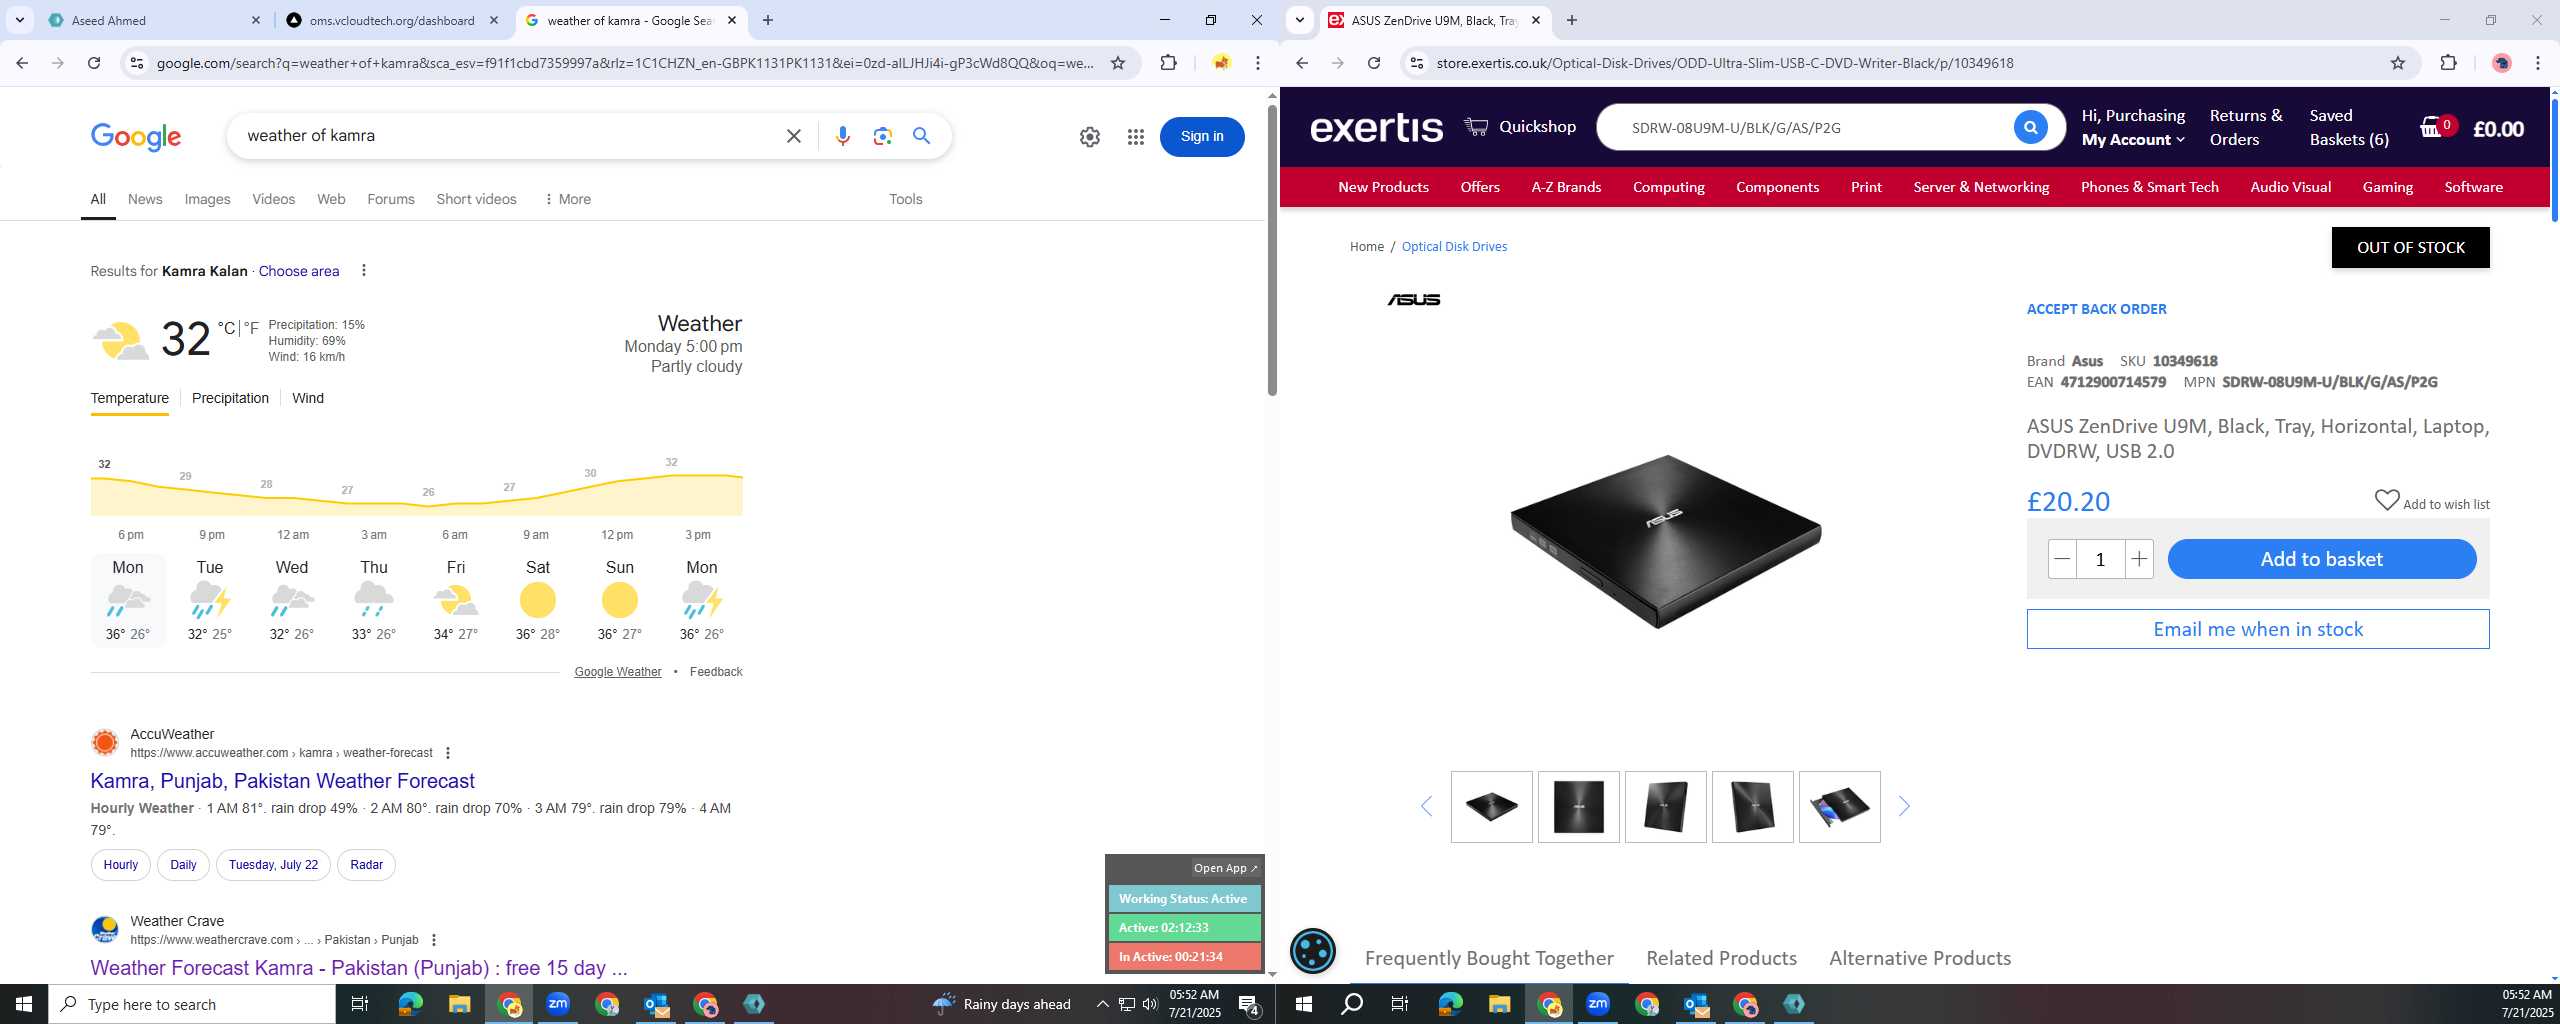Open the Google apps grid icon

(x=1135, y=137)
